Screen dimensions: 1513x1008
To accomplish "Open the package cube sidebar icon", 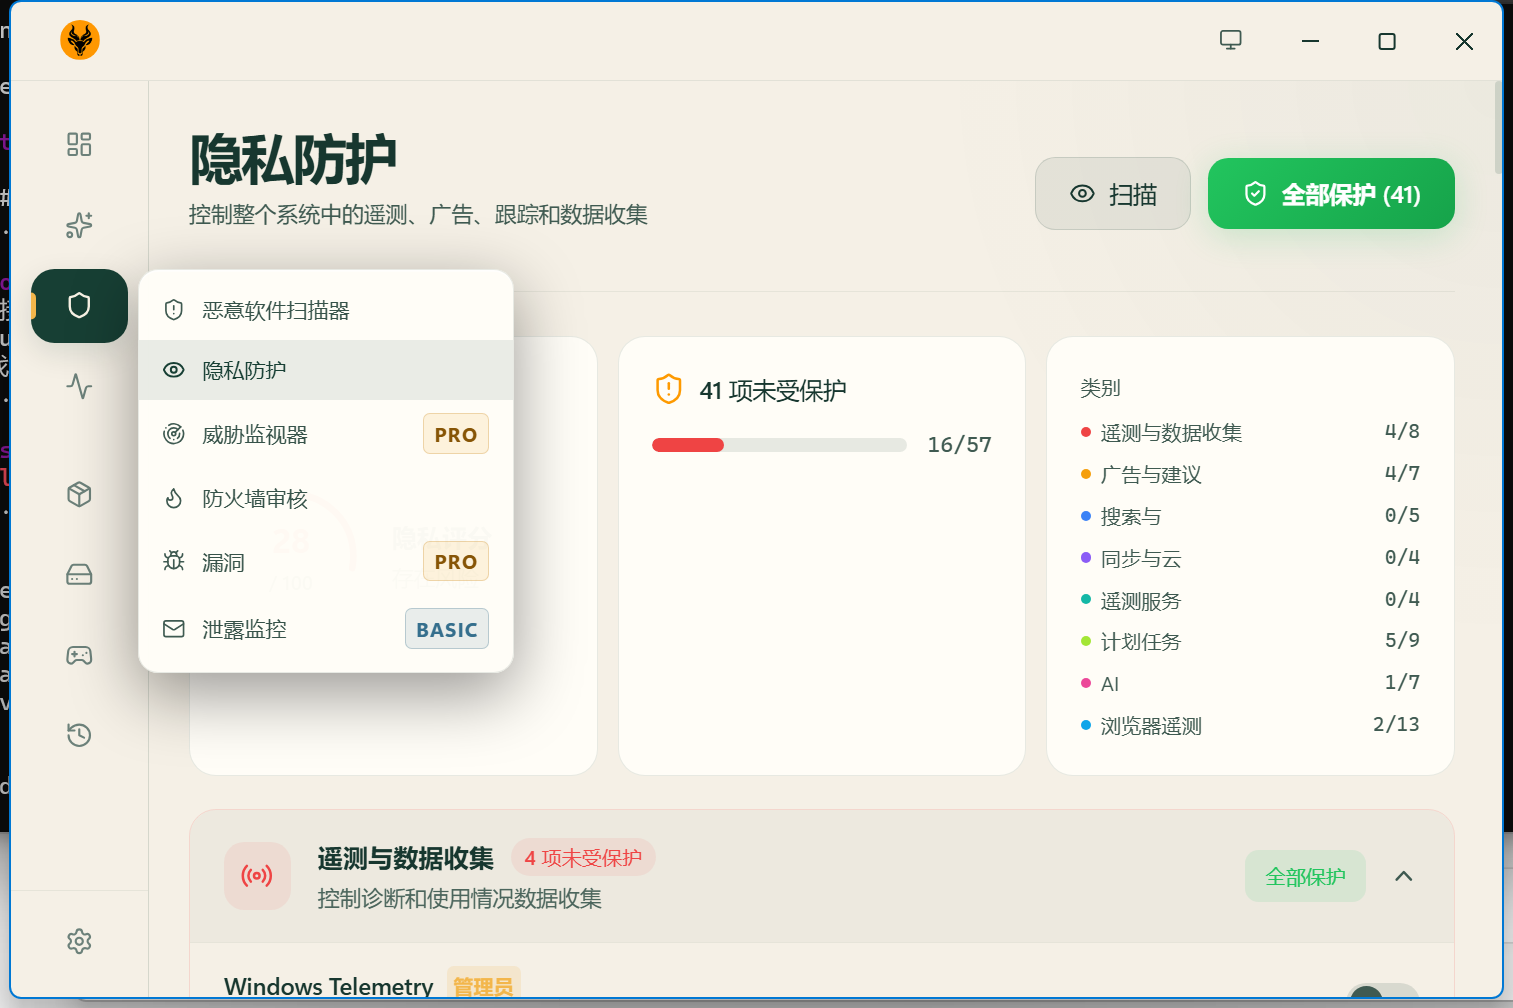I will coord(79,494).
